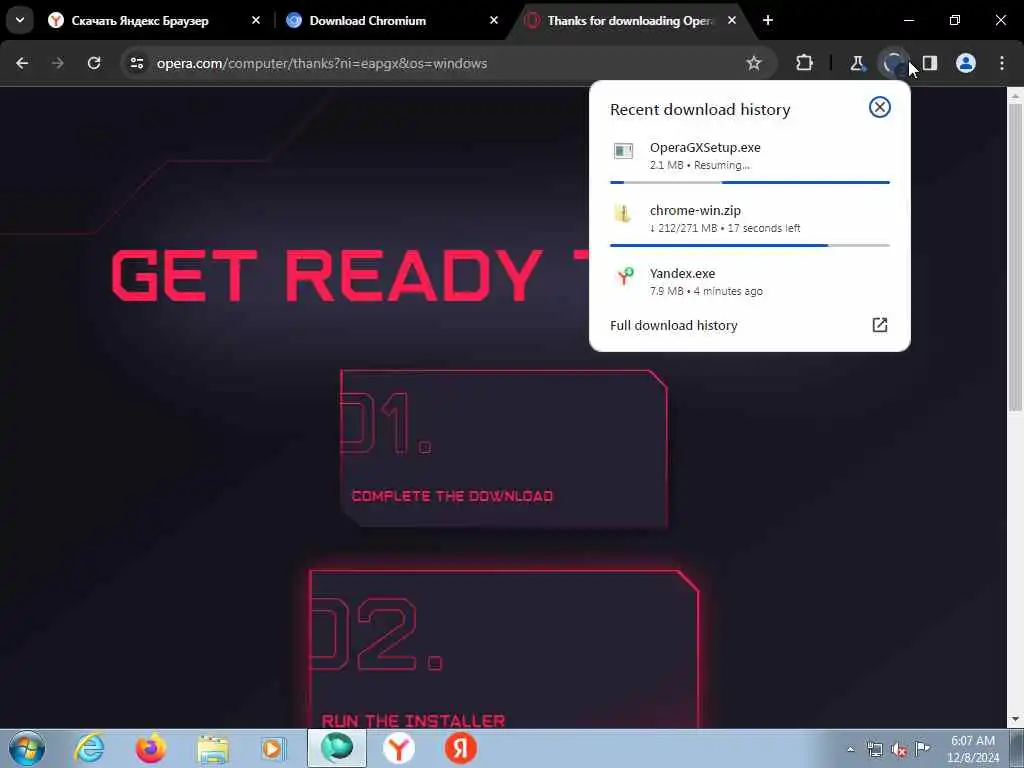Screen dimensions: 1024x768
Task: Open the network tray icon
Action: click(874, 750)
